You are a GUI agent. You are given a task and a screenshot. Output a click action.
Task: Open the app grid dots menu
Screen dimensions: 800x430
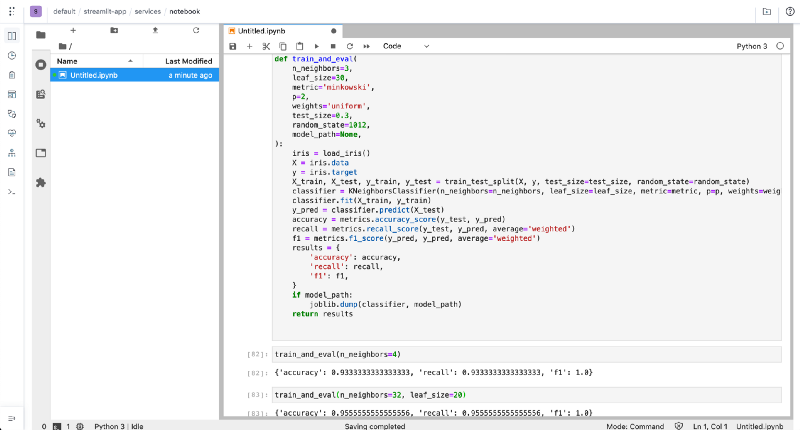click(12, 11)
